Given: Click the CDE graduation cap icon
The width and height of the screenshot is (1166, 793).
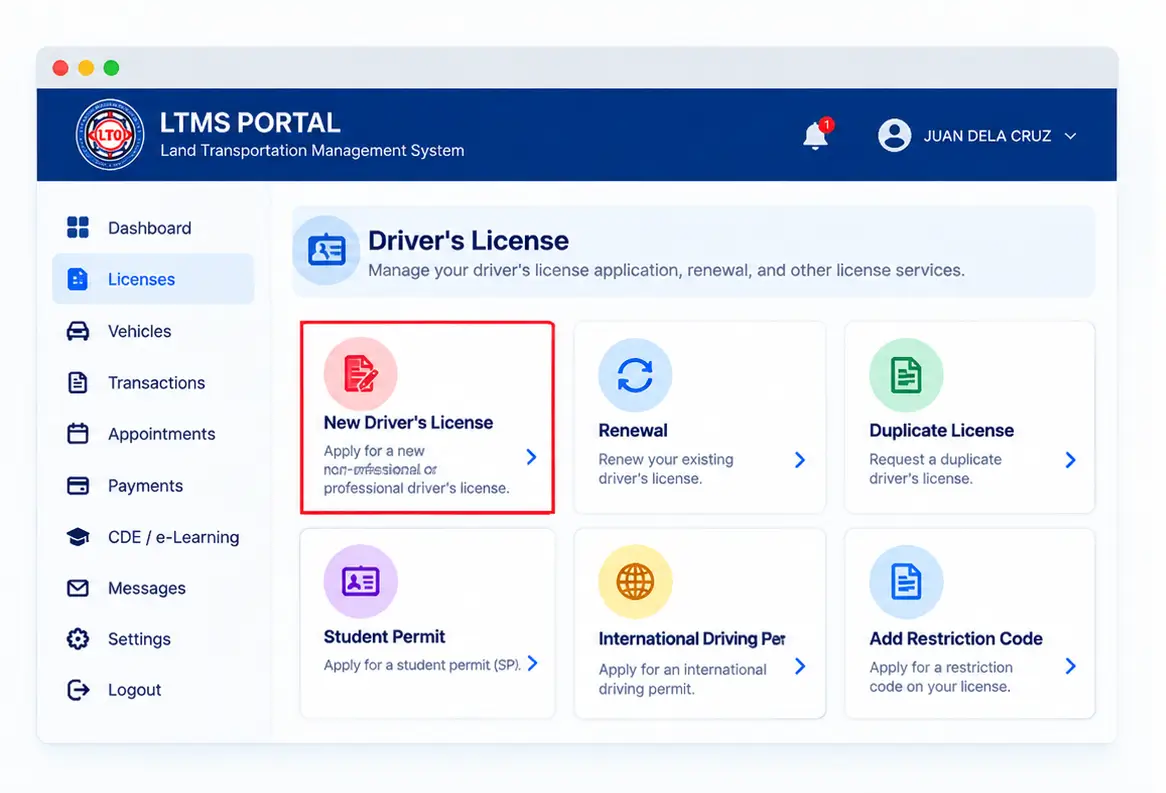Looking at the screenshot, I should [x=78, y=537].
